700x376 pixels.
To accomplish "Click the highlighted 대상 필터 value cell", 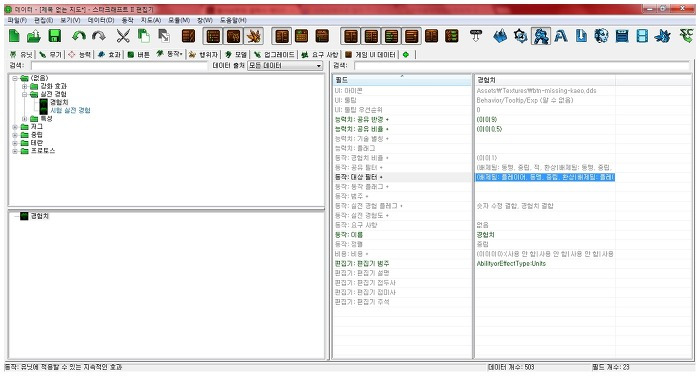I will [545, 177].
